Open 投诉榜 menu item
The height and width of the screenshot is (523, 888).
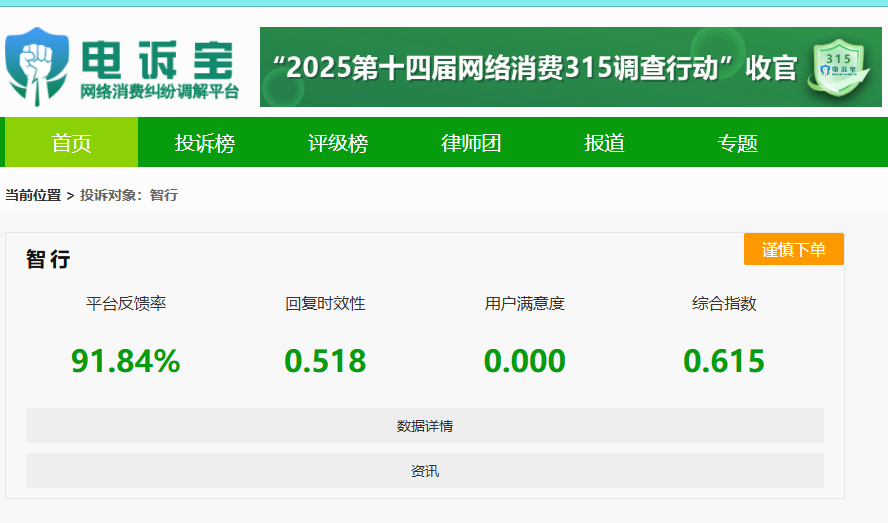(204, 143)
